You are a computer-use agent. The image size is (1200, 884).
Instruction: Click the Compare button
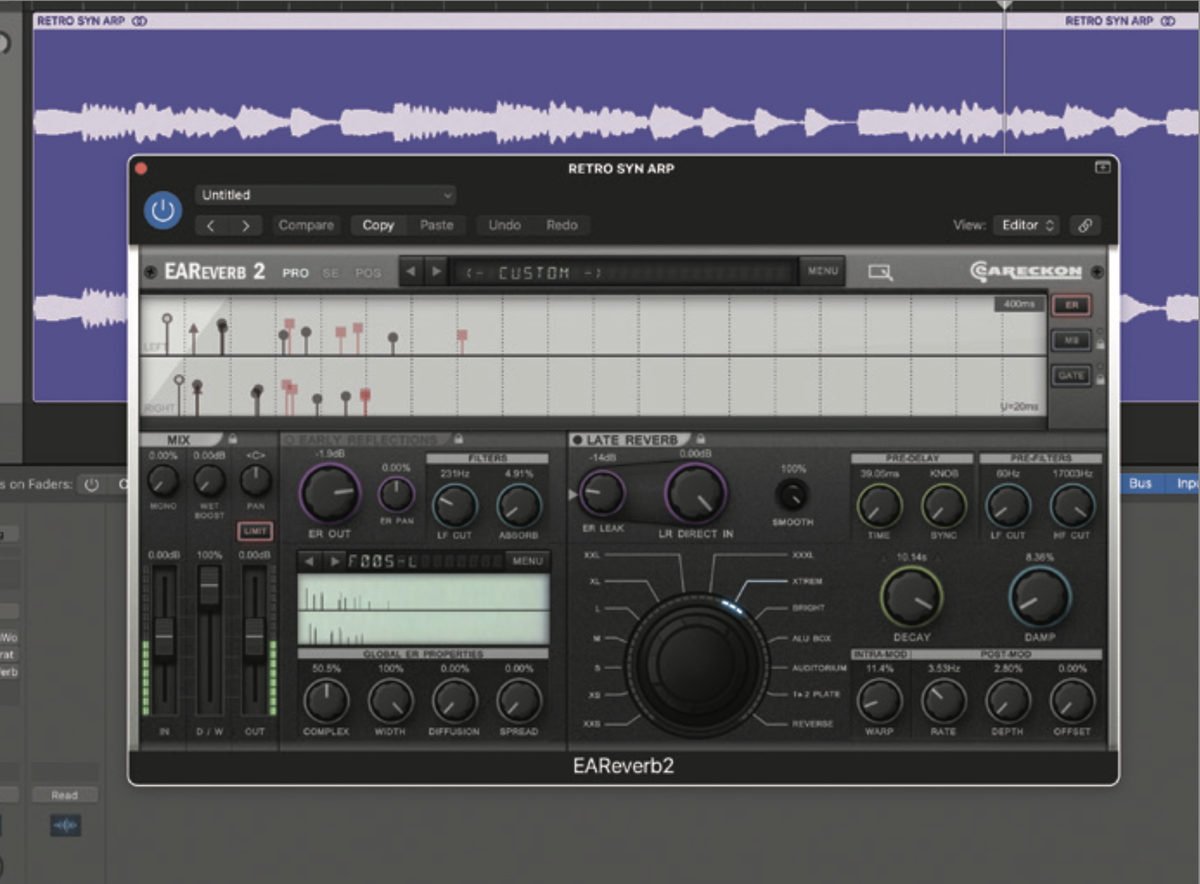306,225
